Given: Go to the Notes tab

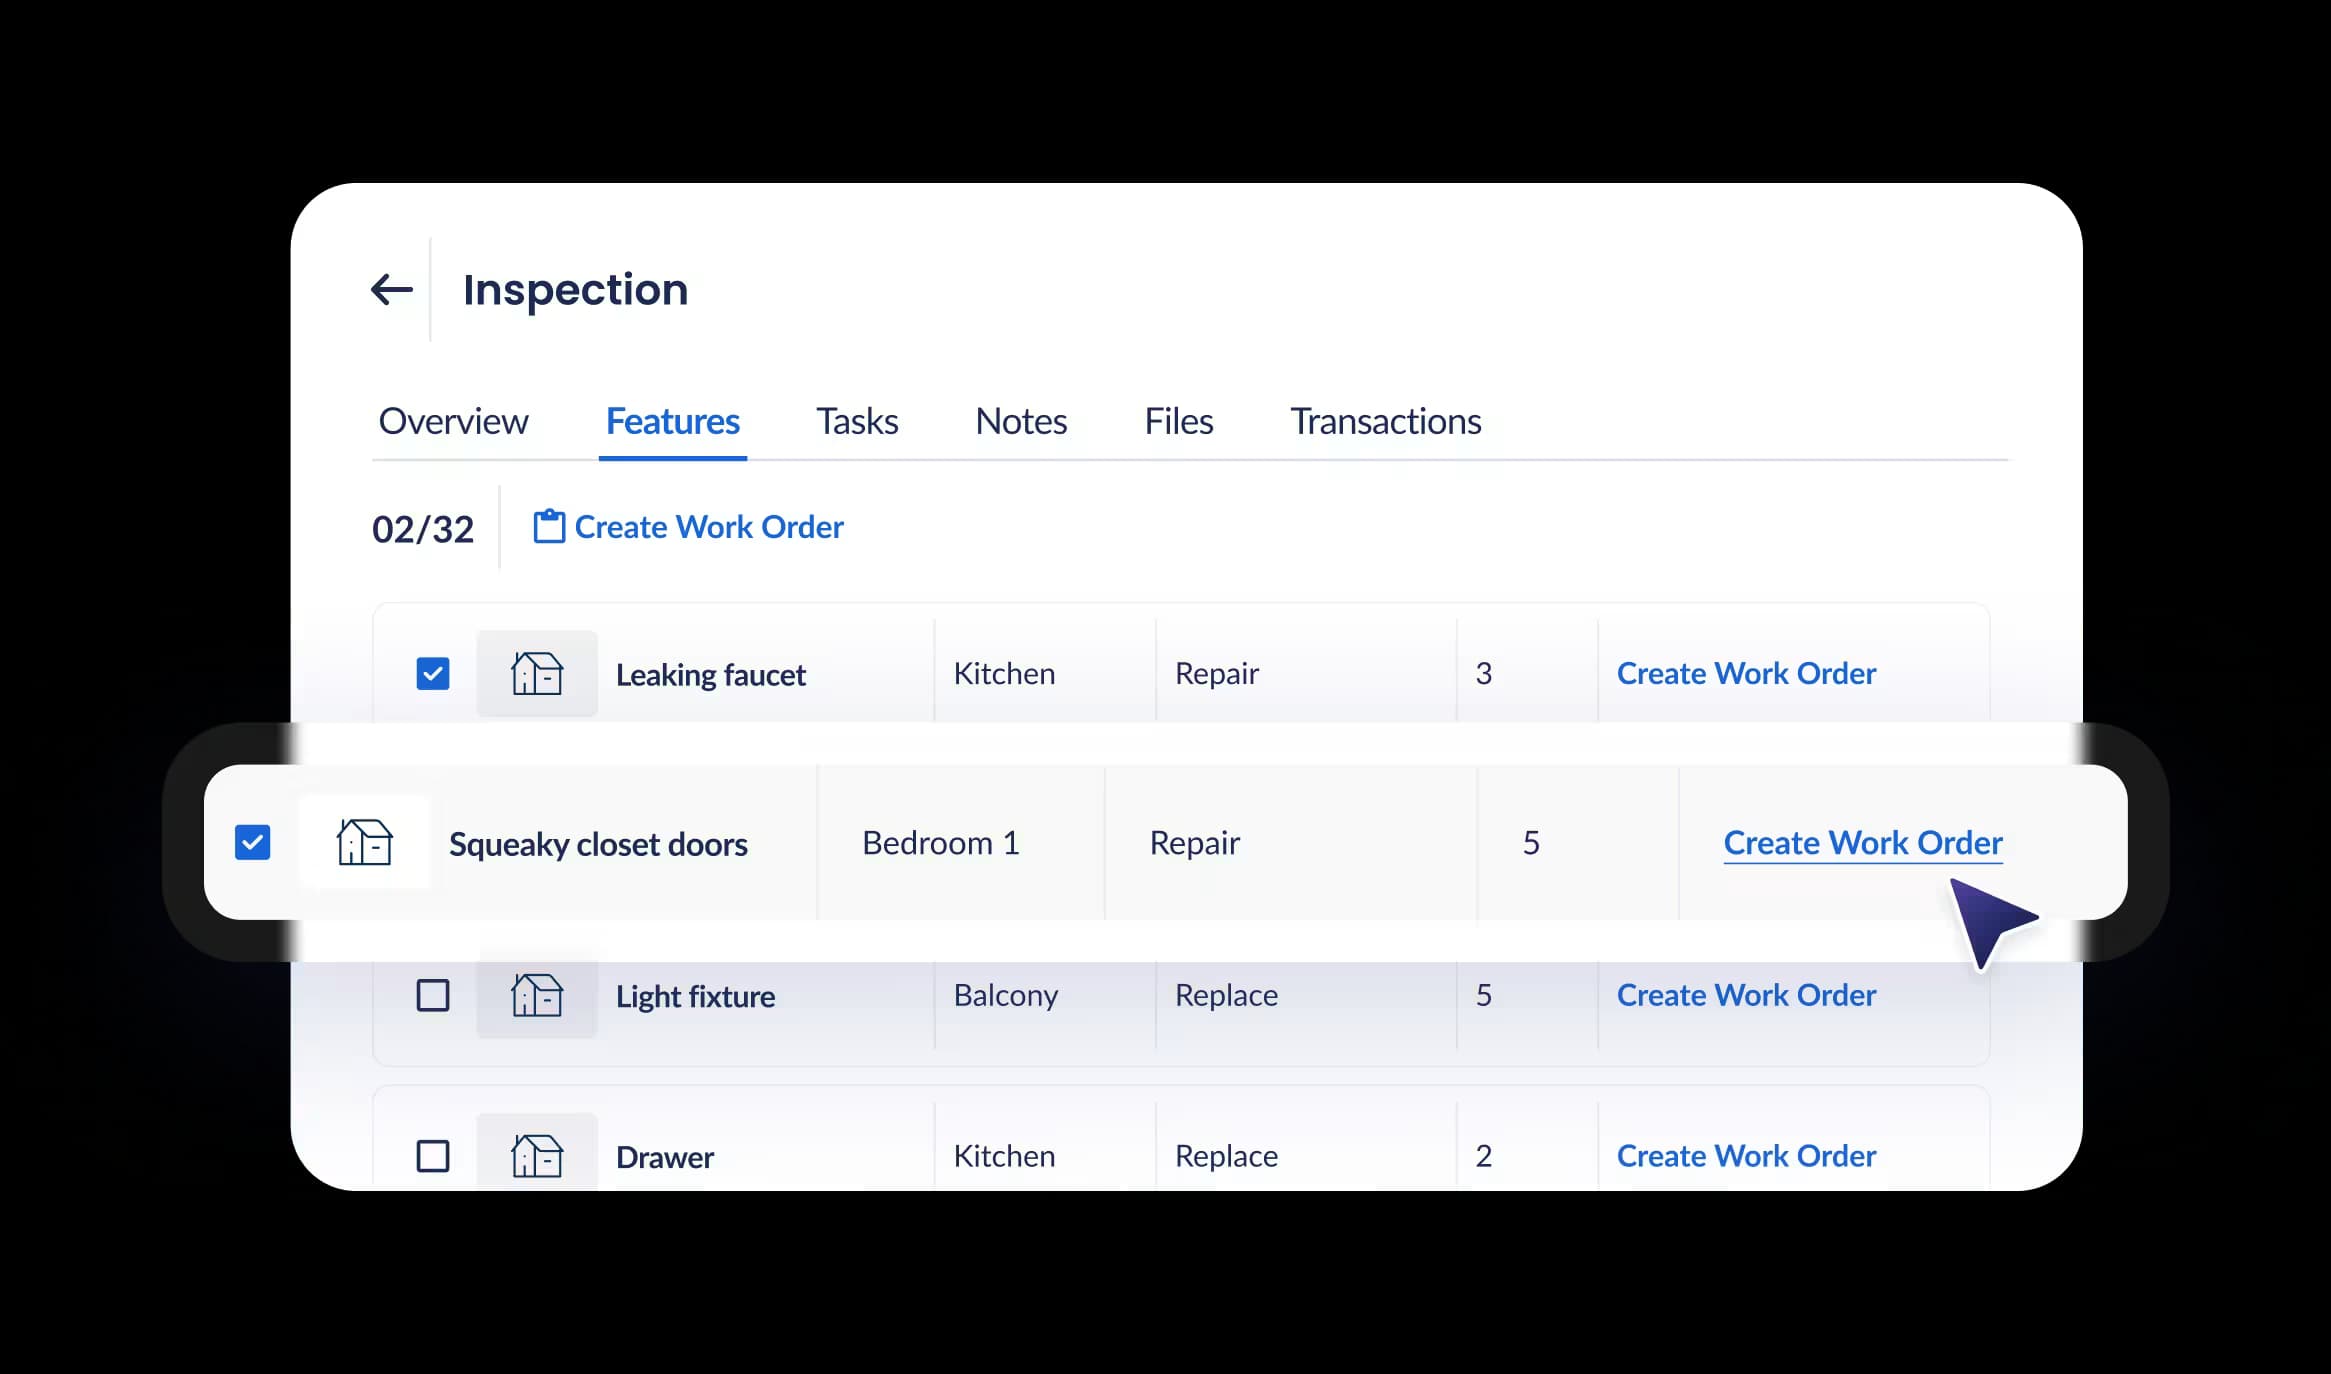Looking at the screenshot, I should point(1021,421).
